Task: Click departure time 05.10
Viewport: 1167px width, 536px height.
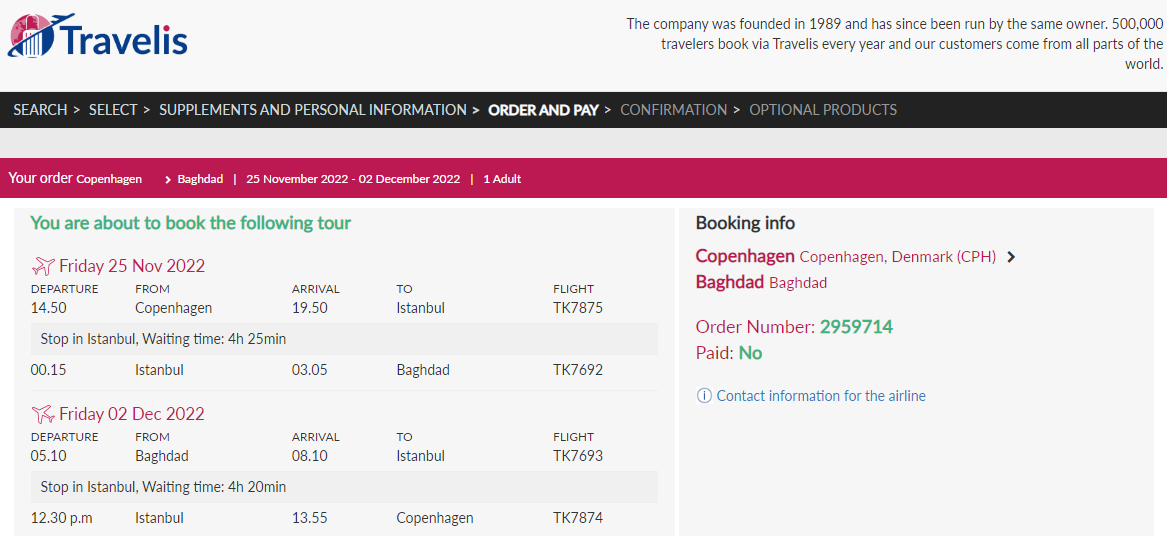Action: click(48, 456)
